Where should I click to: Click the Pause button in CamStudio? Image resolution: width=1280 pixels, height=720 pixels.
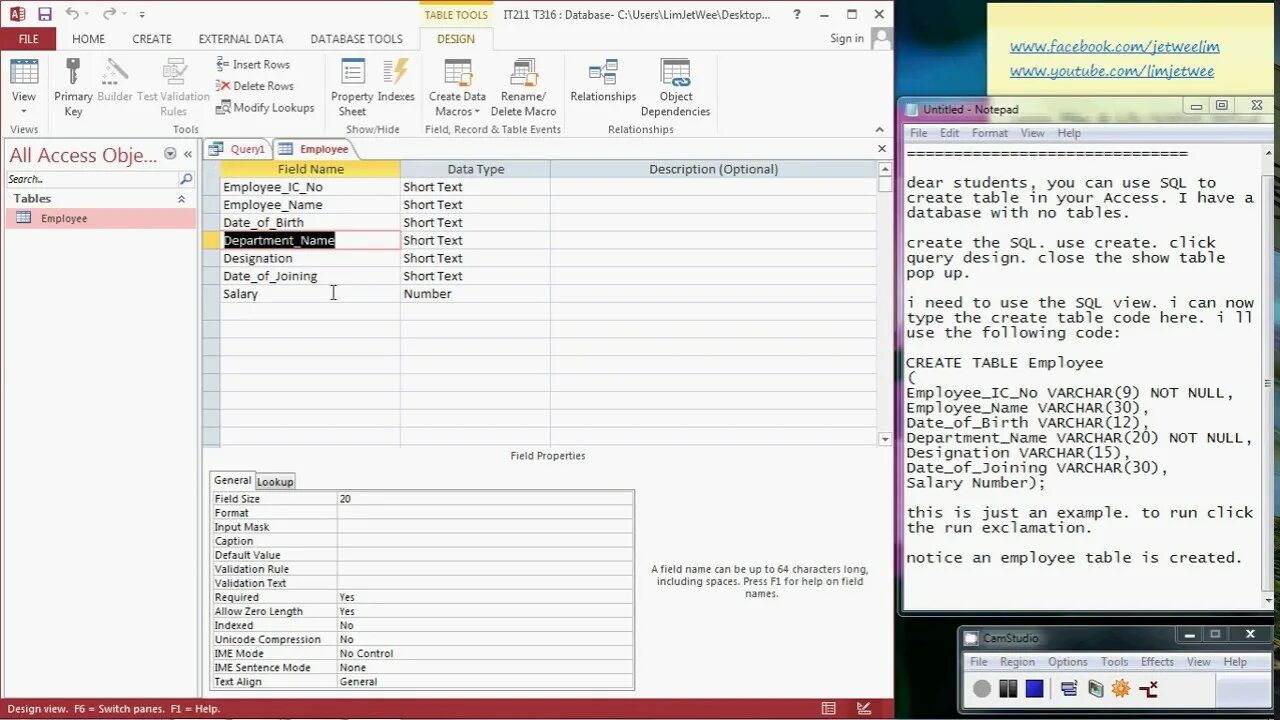[x=1008, y=689]
